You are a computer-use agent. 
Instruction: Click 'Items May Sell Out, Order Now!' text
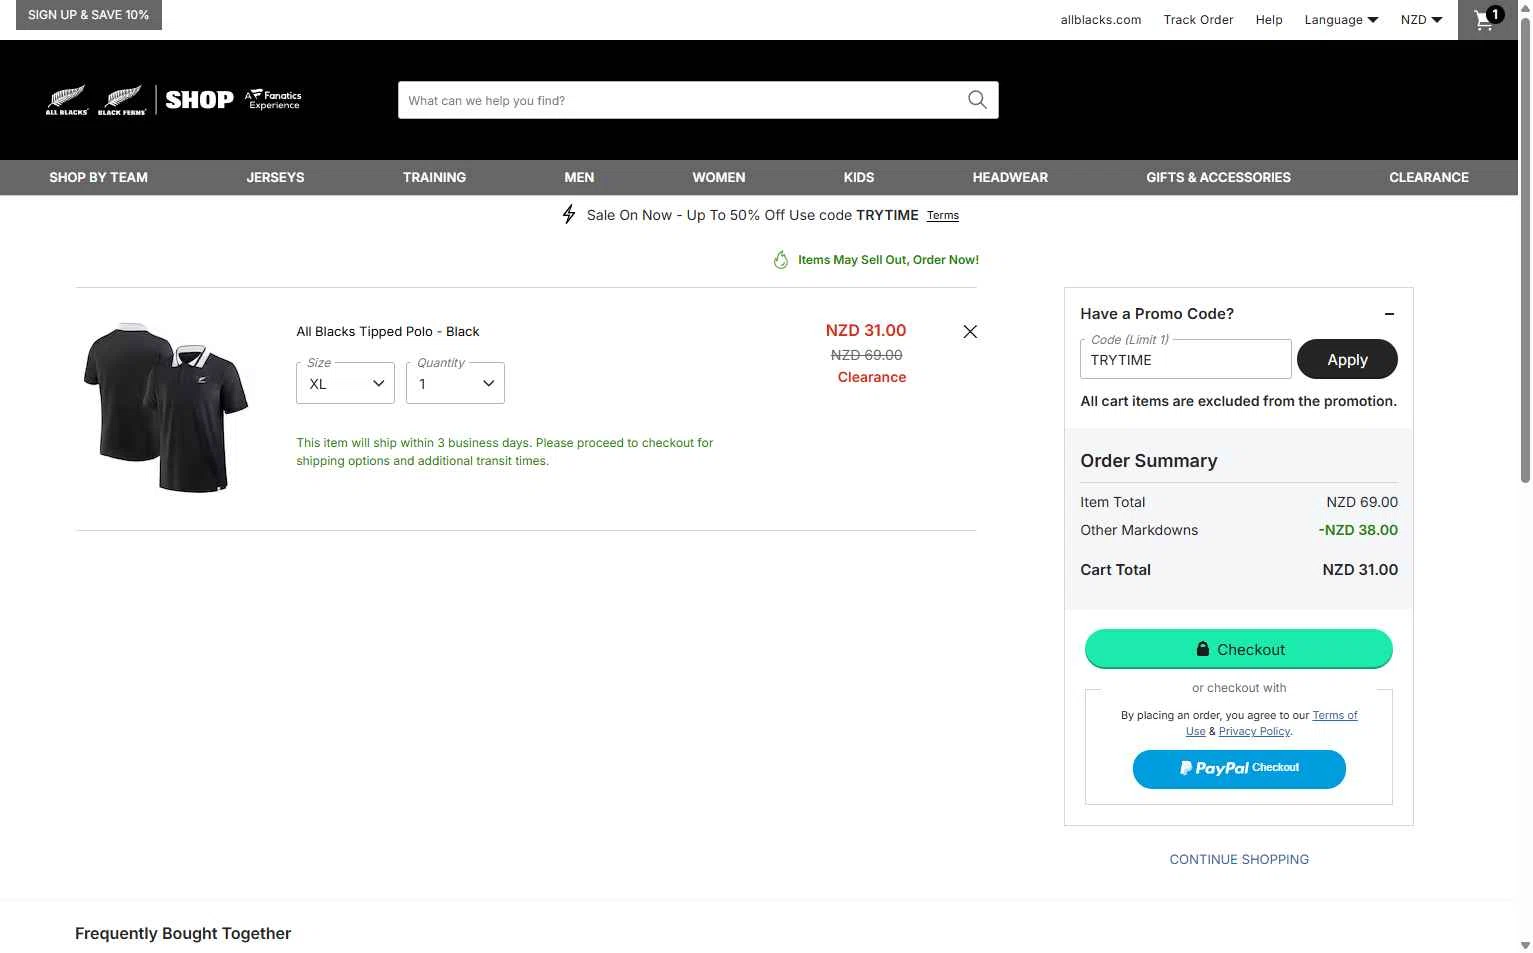pyautogui.click(x=888, y=260)
